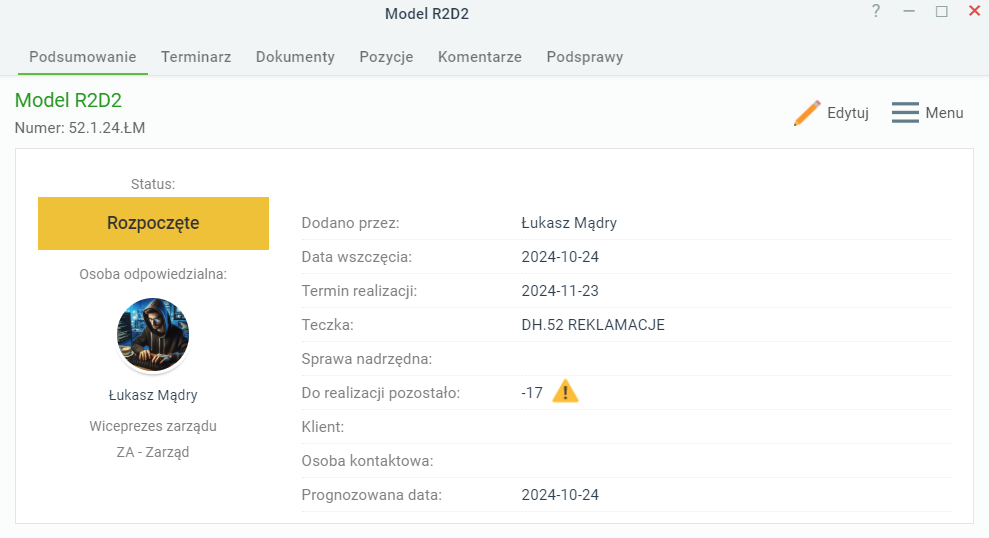Minimize the Model R2D2 window
Image resolution: width=989 pixels, height=538 pixels.
click(909, 11)
